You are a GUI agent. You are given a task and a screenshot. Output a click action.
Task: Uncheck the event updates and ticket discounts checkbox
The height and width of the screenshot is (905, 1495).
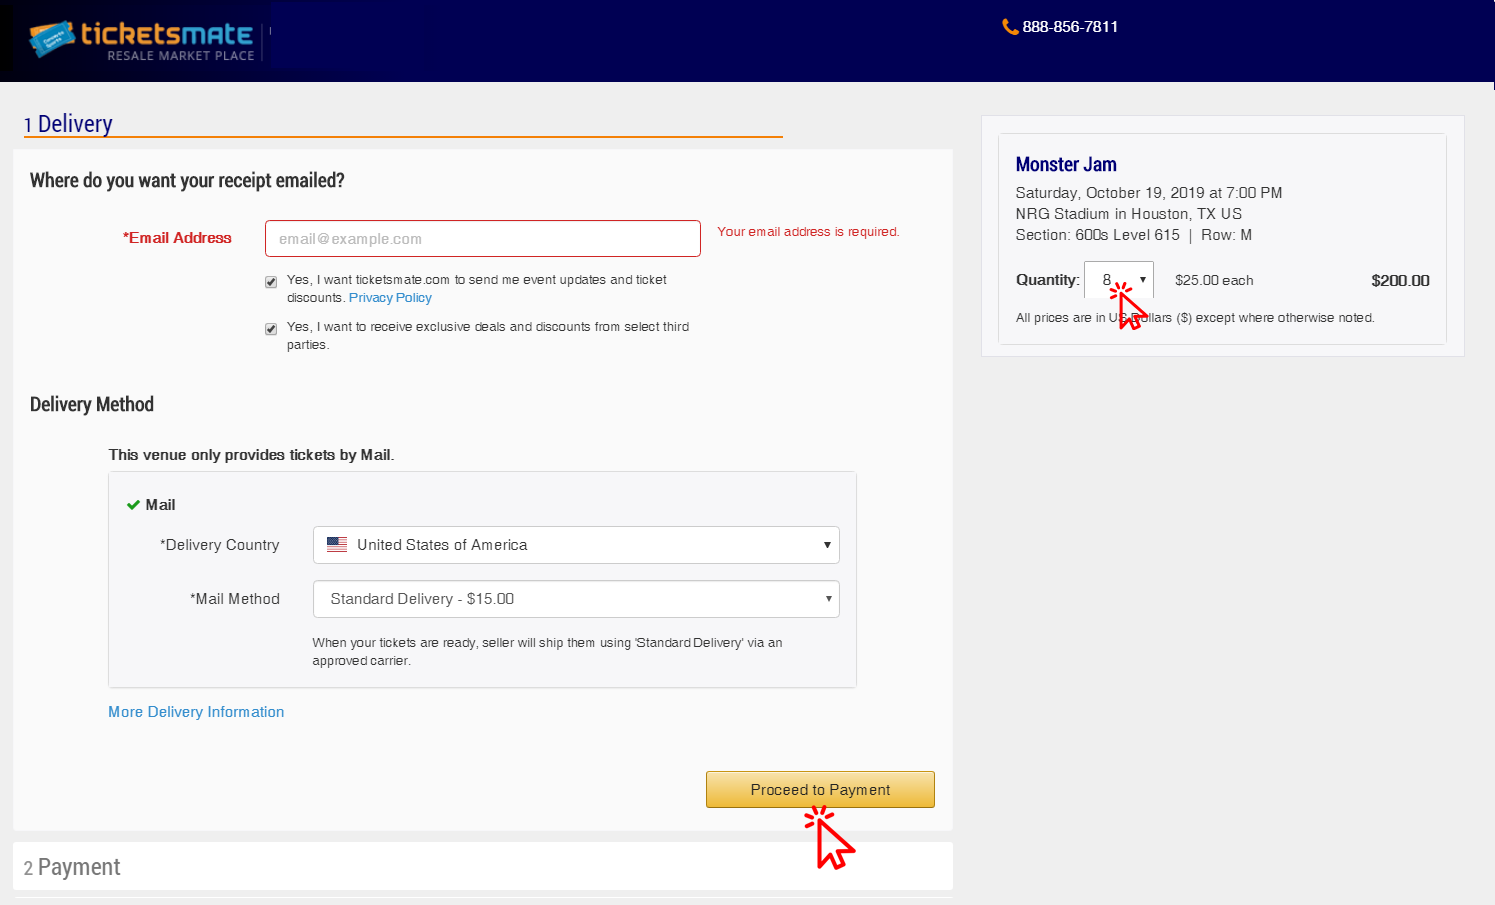tap(271, 282)
